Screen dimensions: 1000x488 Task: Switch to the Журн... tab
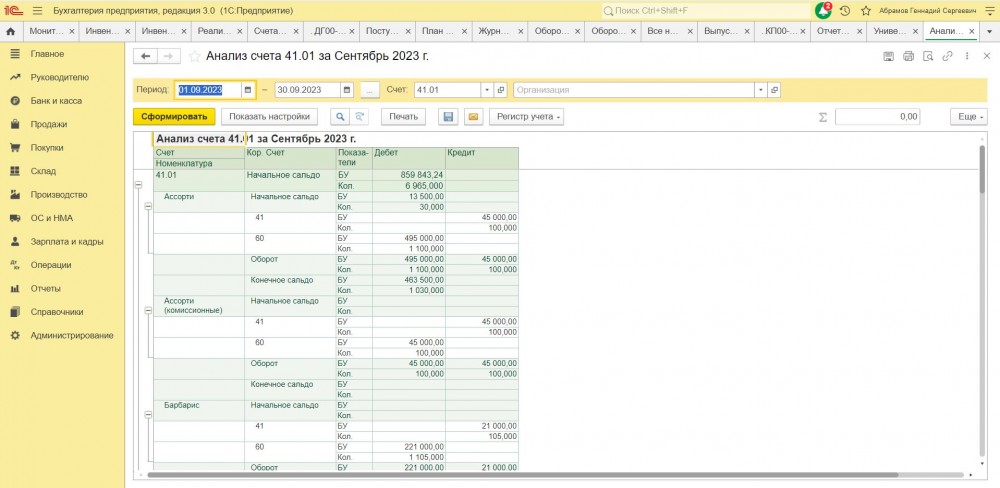(497, 31)
